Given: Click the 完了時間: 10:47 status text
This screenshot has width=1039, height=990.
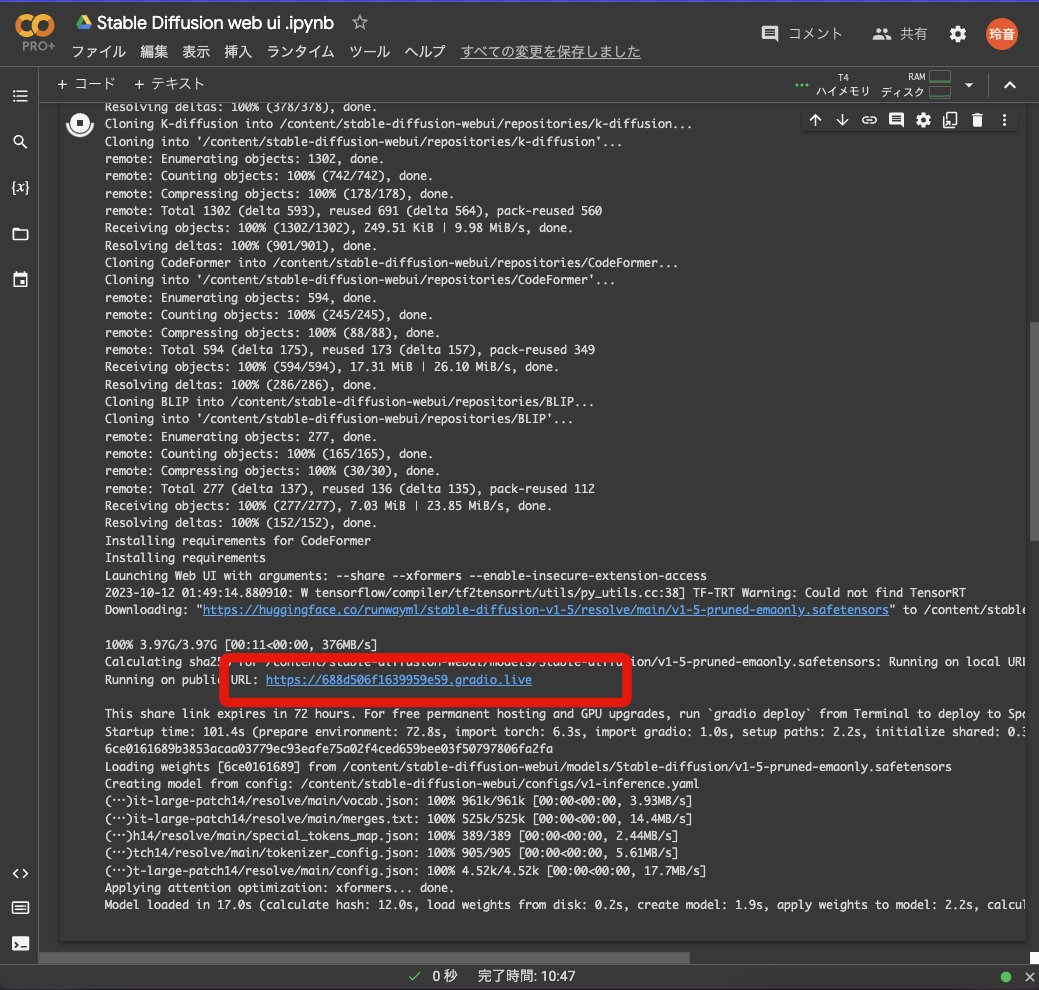Looking at the screenshot, I should tap(526, 976).
